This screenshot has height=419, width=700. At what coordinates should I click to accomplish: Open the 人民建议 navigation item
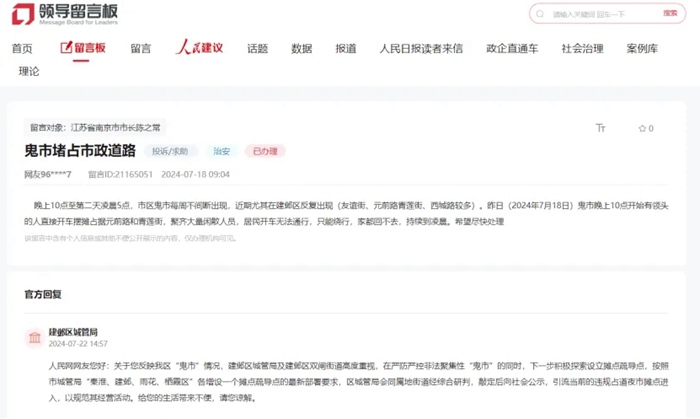[x=199, y=48]
